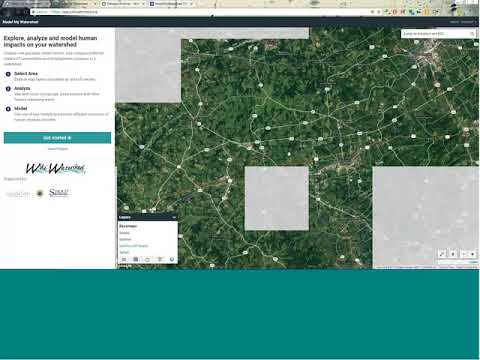Click the zoom in map control
The image size is (480, 360).
(472, 254)
